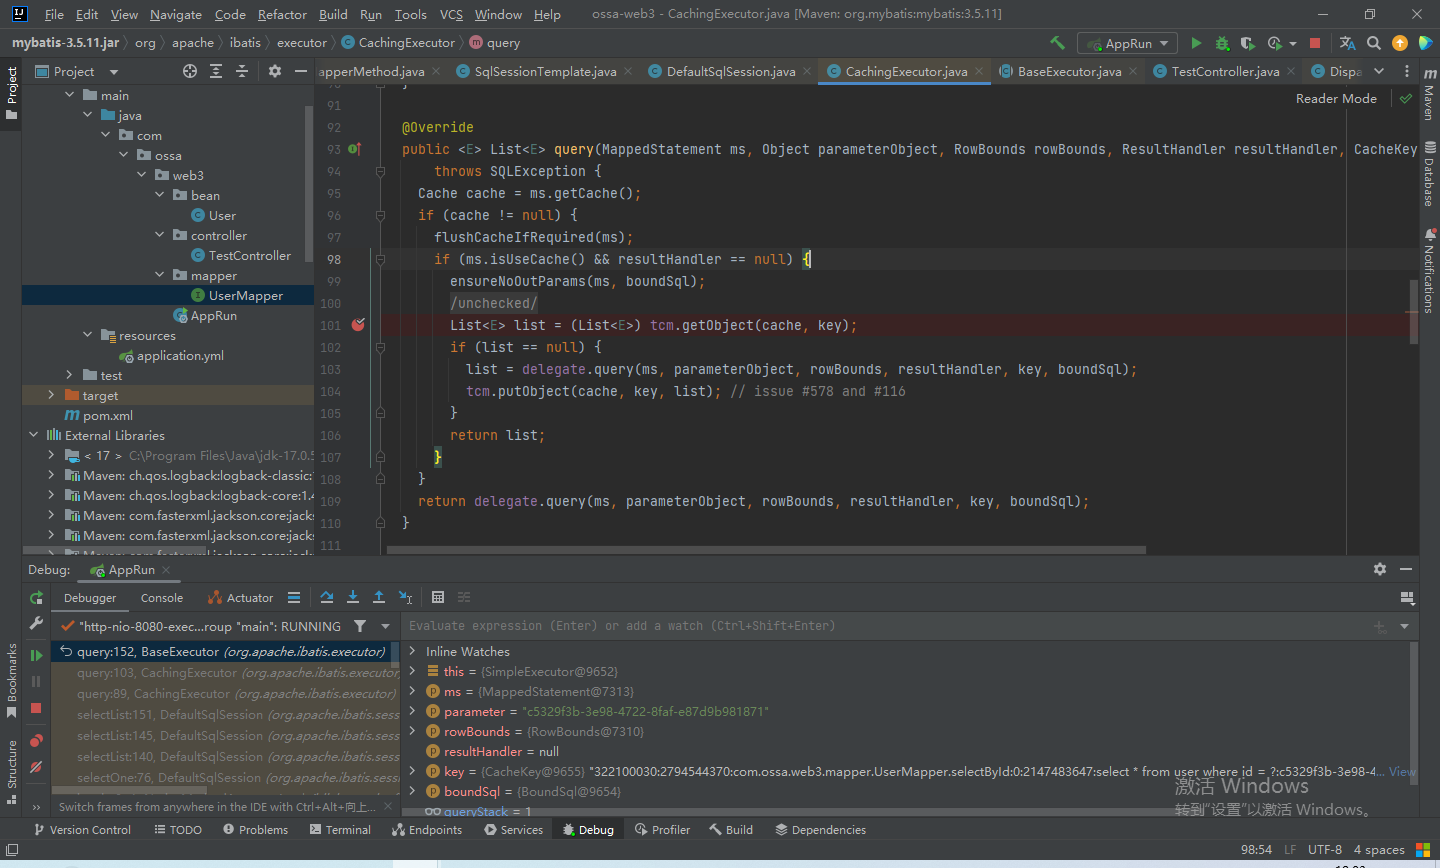Viewport: 1440px width, 868px height.
Task: Toggle Project tool window stripe button
Action: [x=12, y=93]
